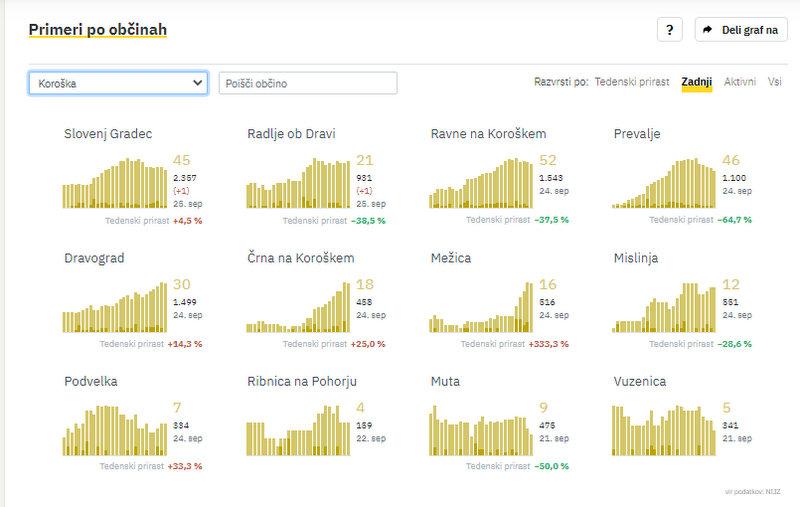Screen dimensions: 800x507
Task: Open the question mark help button
Action: pos(670,30)
